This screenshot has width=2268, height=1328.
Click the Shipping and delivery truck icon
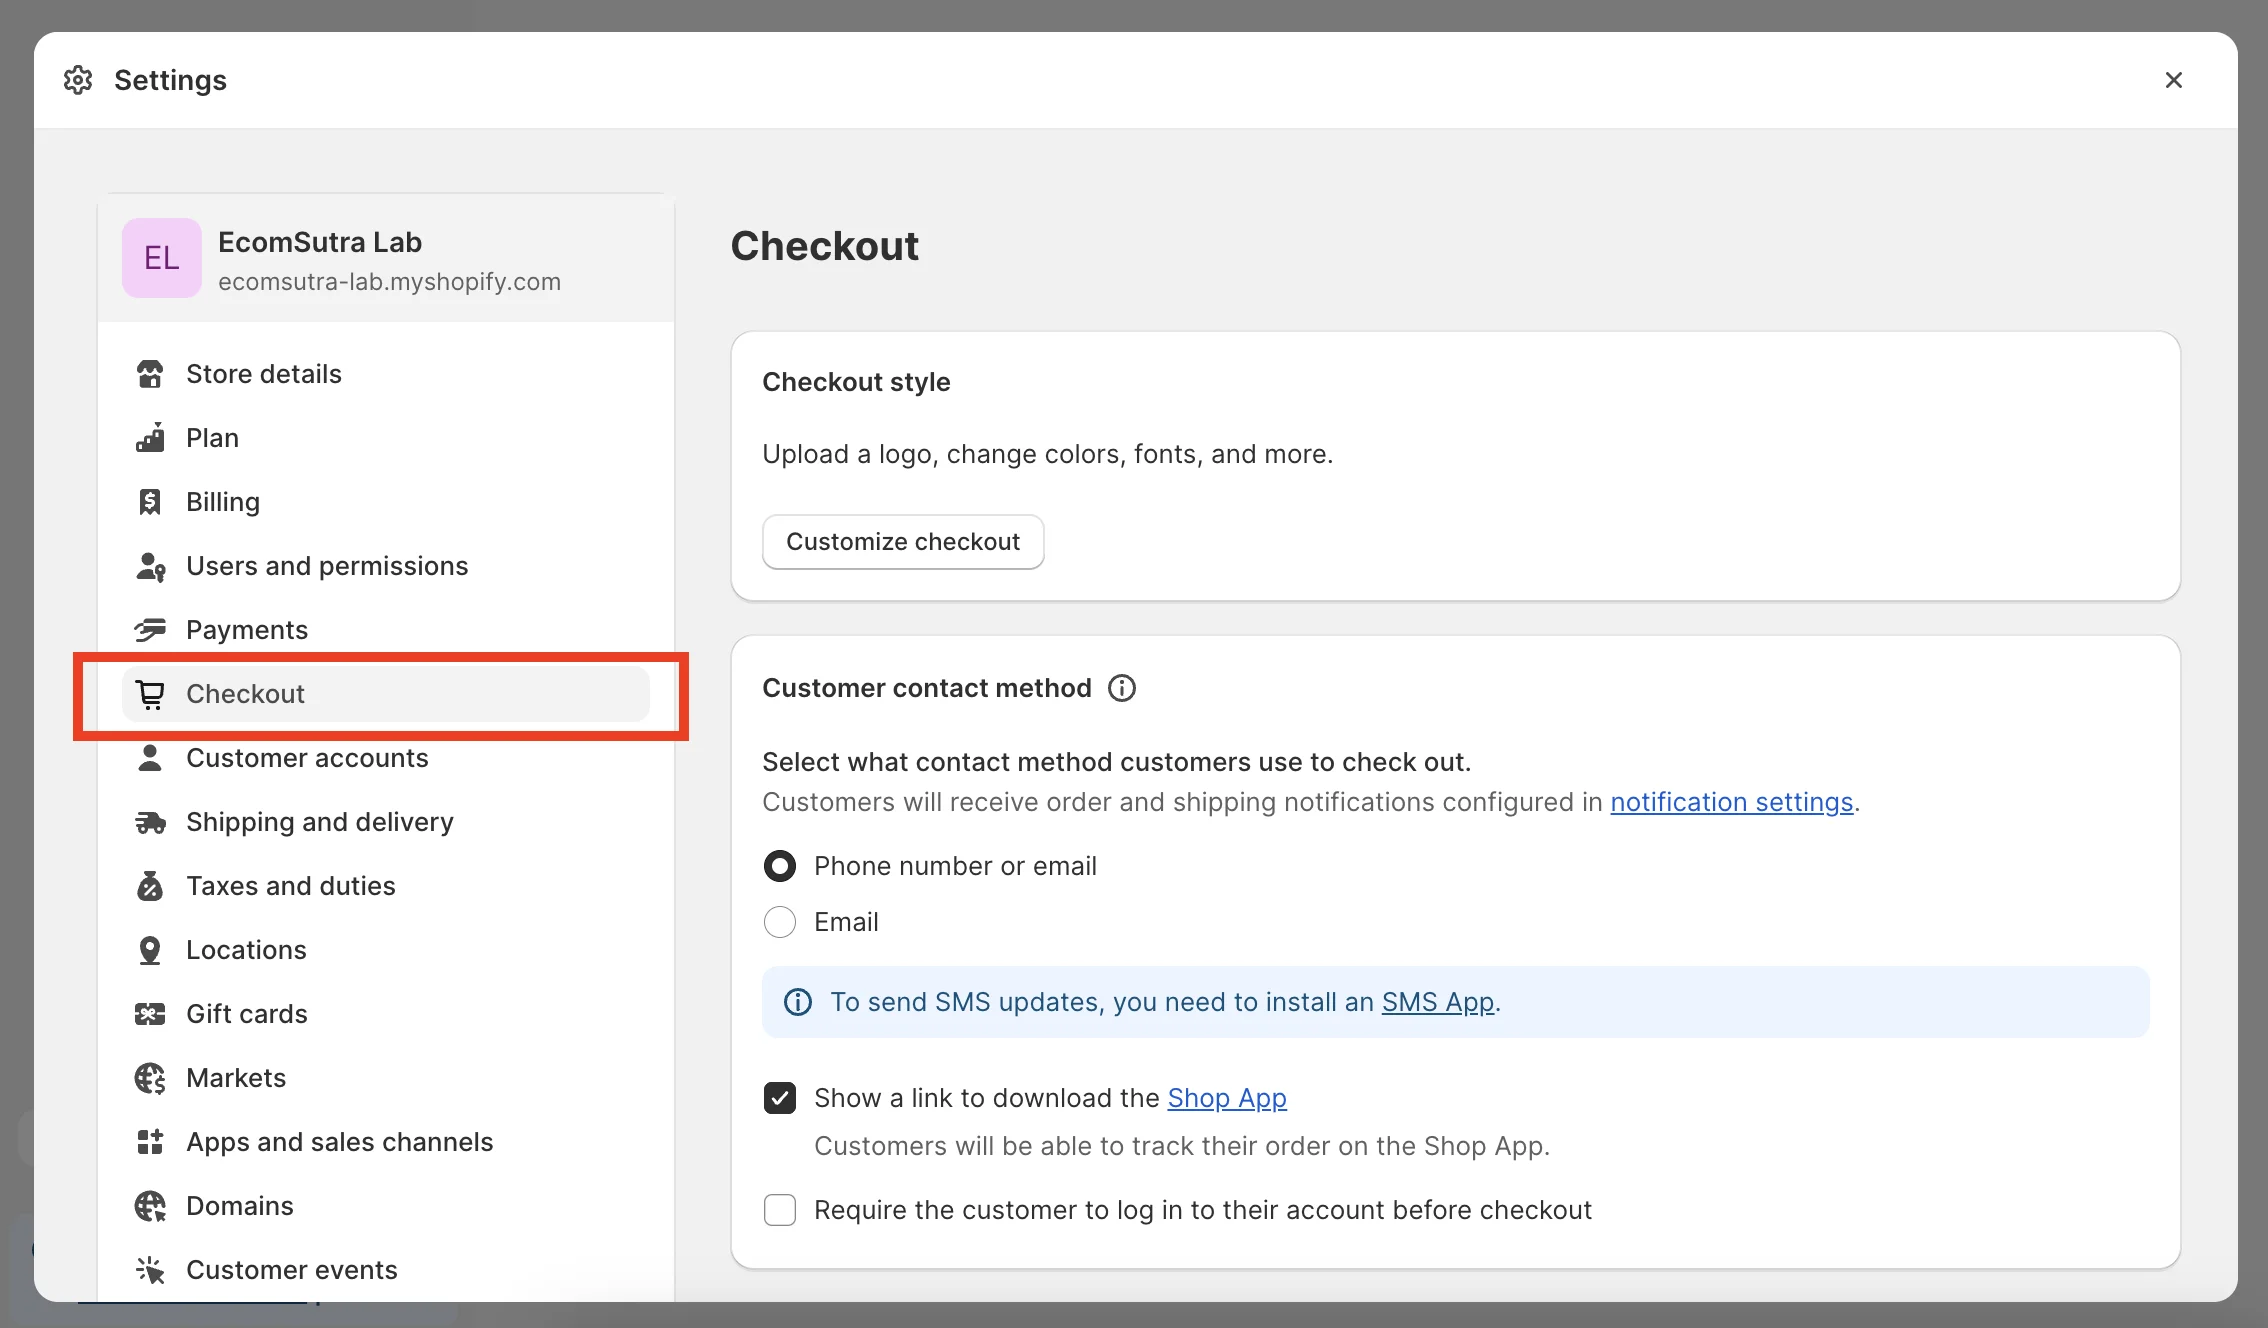(x=150, y=822)
